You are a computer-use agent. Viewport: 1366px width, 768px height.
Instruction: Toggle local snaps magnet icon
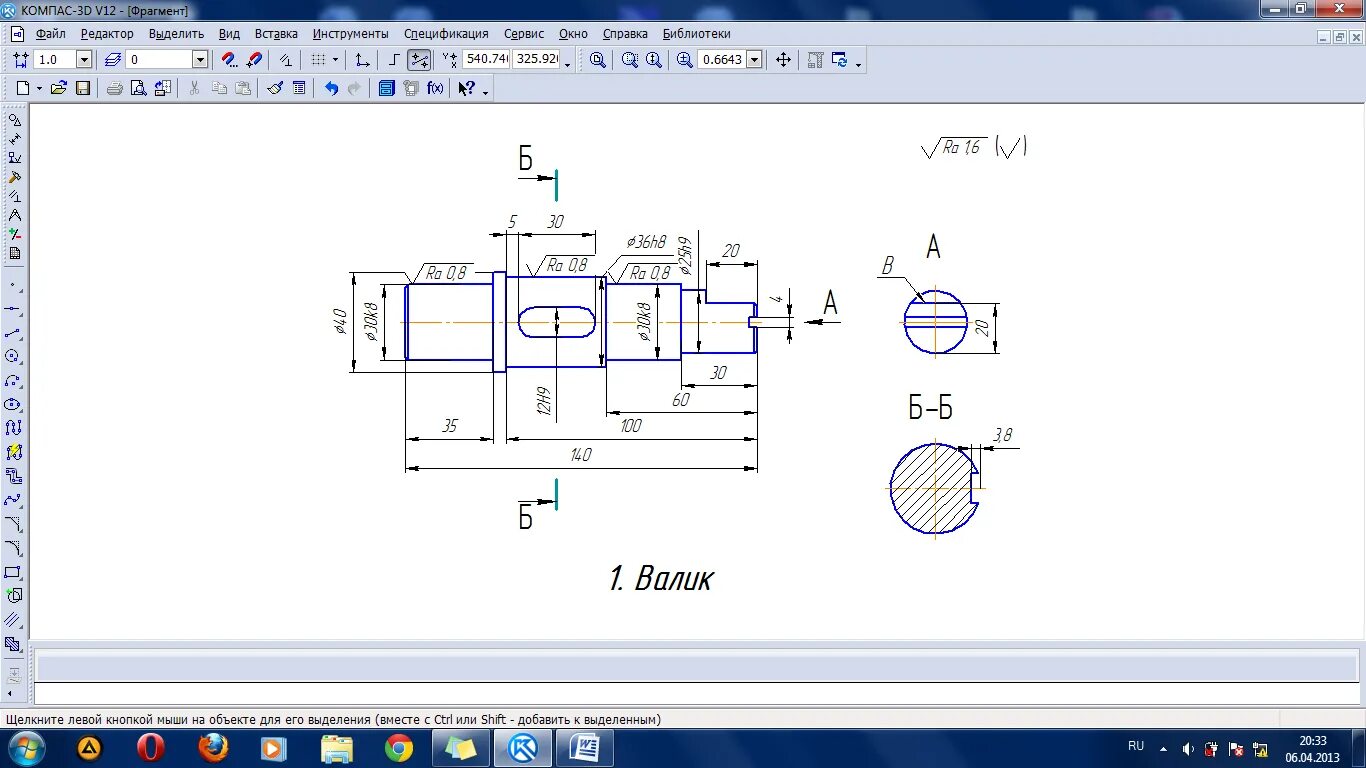[254, 60]
